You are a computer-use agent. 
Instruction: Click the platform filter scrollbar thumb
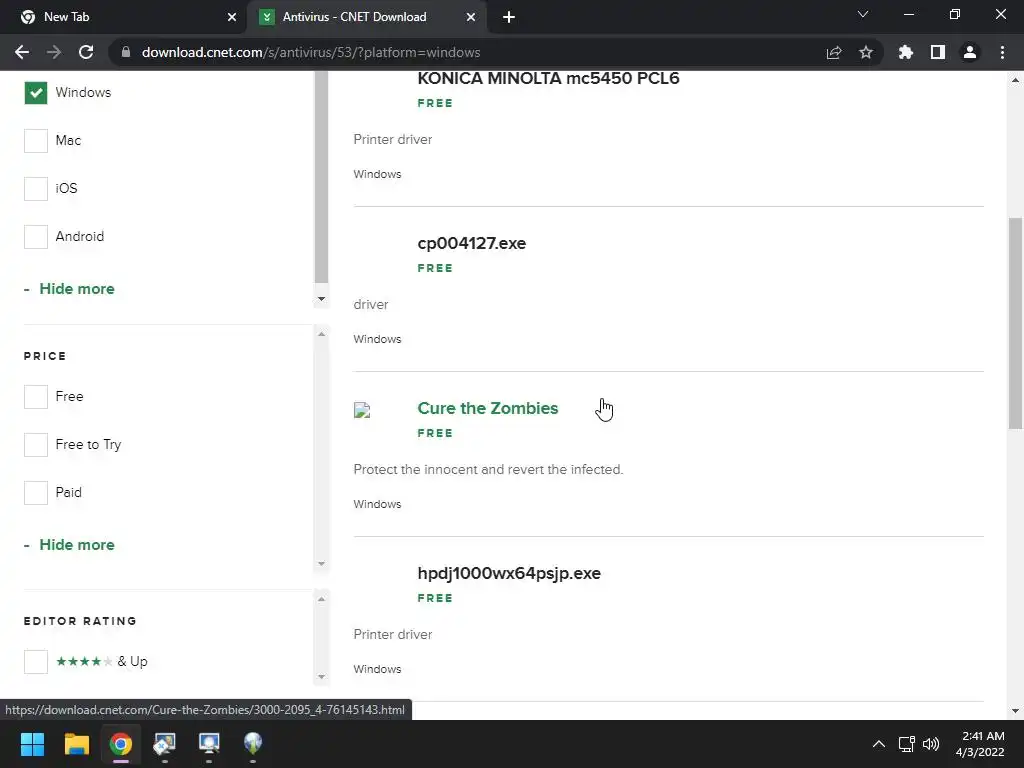coord(321,176)
